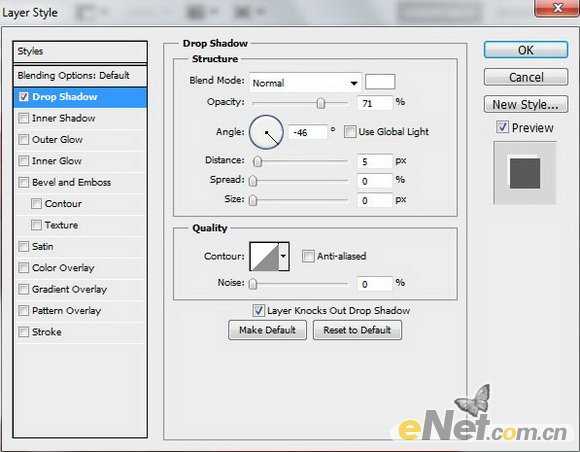Enable Anti-aliased checkbox
580x452 pixels.
[x=308, y=256]
